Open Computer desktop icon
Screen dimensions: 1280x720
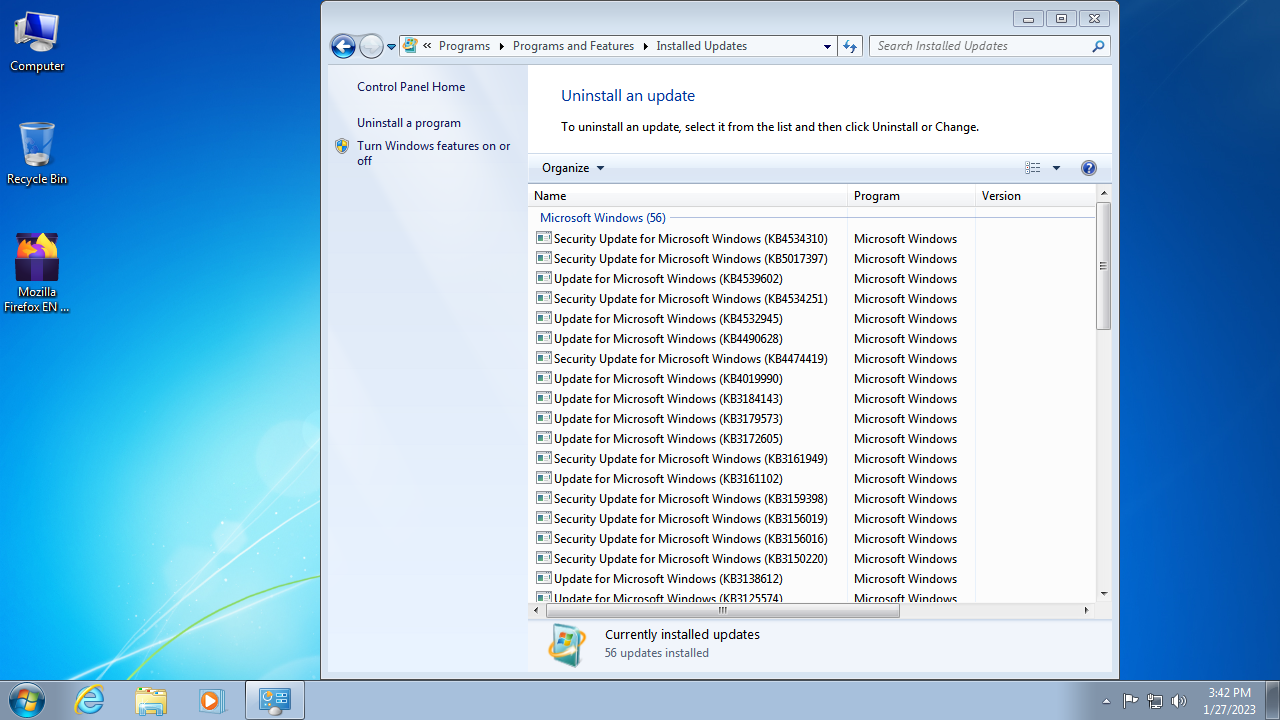(37, 43)
